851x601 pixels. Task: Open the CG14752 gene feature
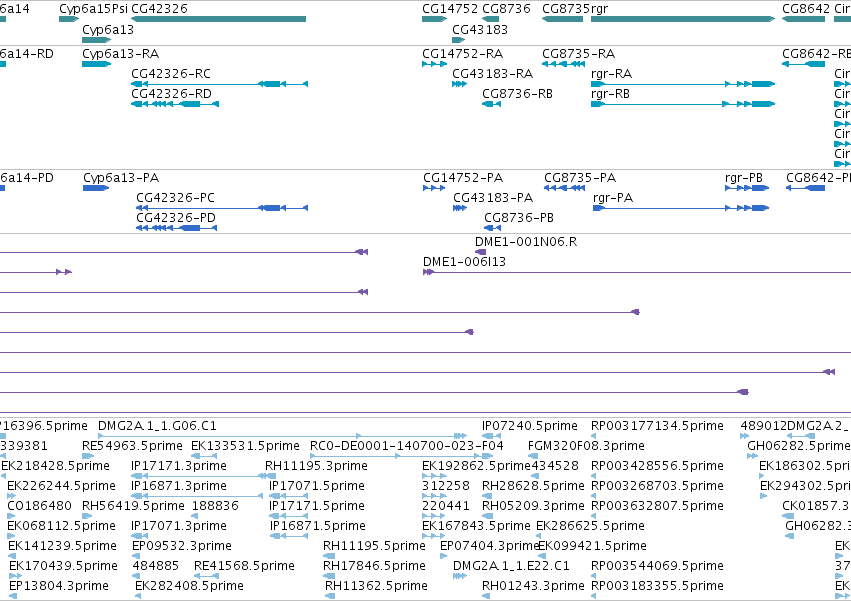434,19
